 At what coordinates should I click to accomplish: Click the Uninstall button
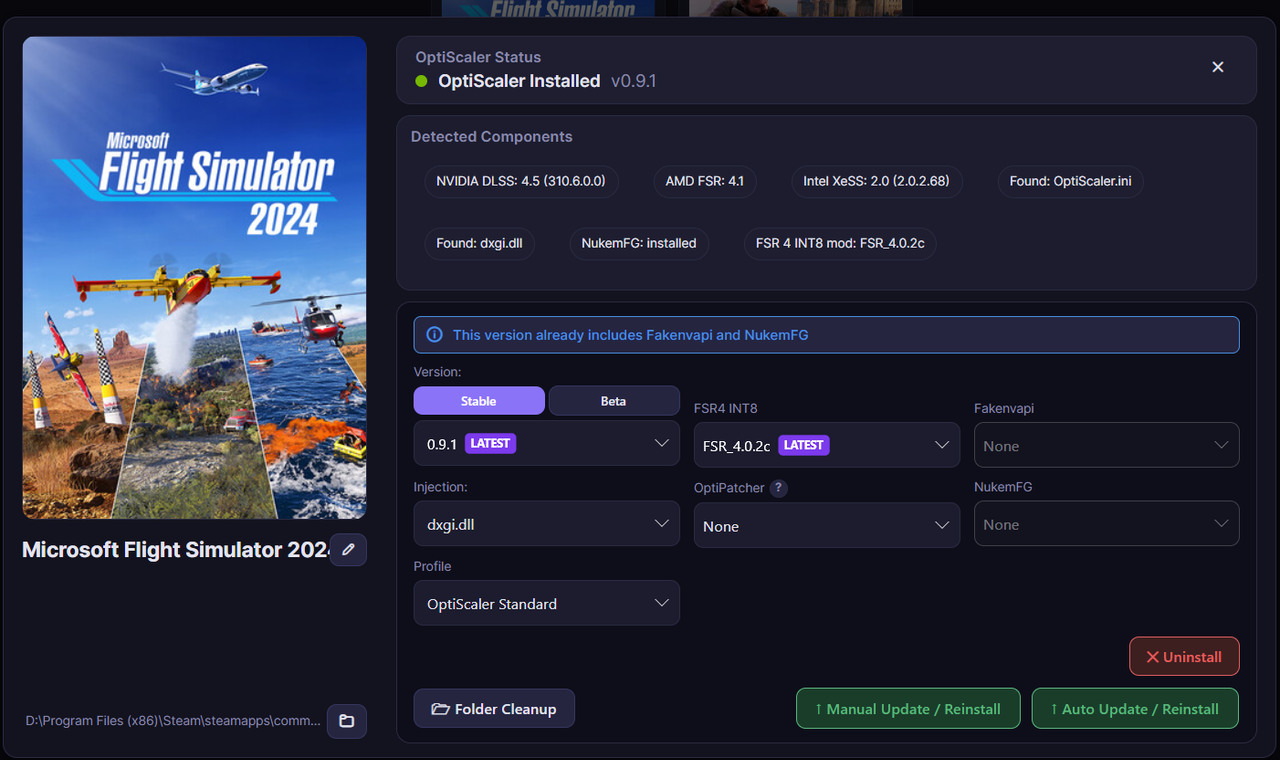point(1184,657)
